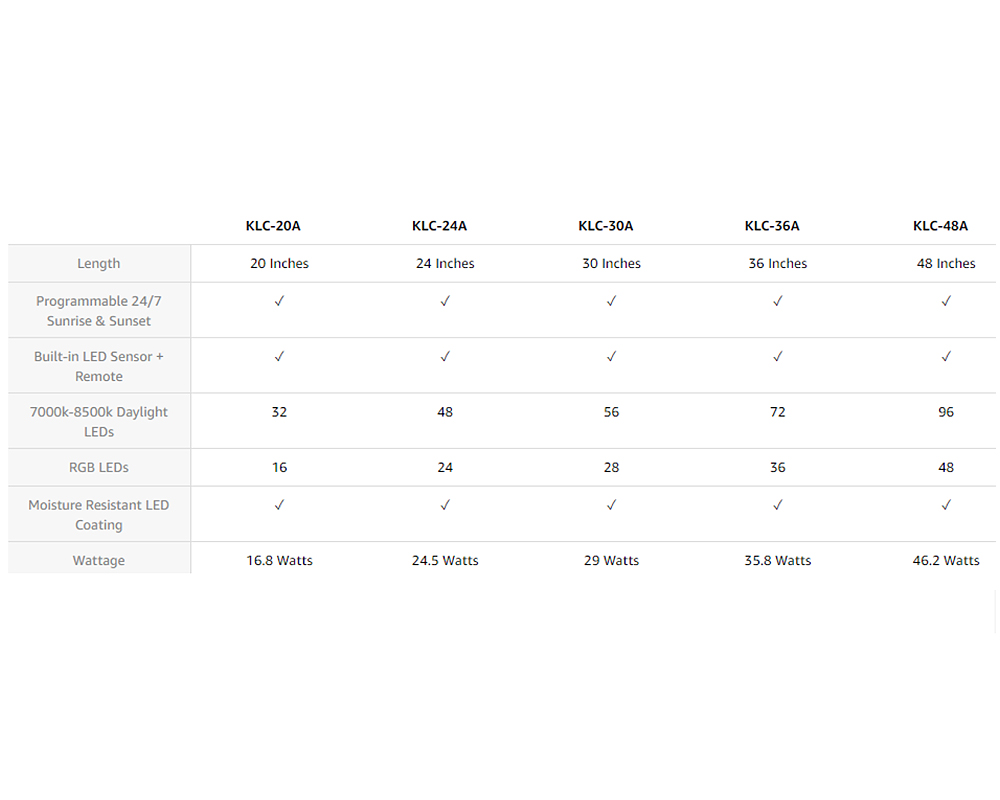Click the 30 Inches length cell
The height and width of the screenshot is (800, 1000).
611,264
